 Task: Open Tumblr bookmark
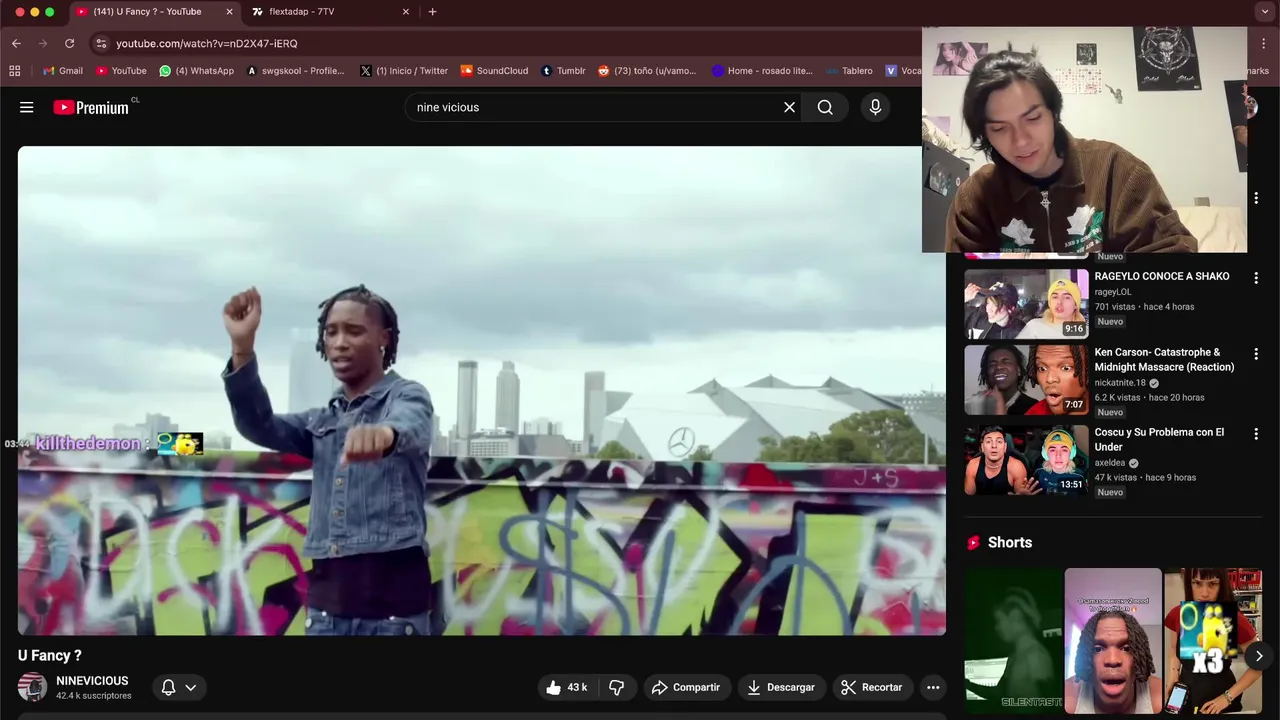click(x=563, y=71)
